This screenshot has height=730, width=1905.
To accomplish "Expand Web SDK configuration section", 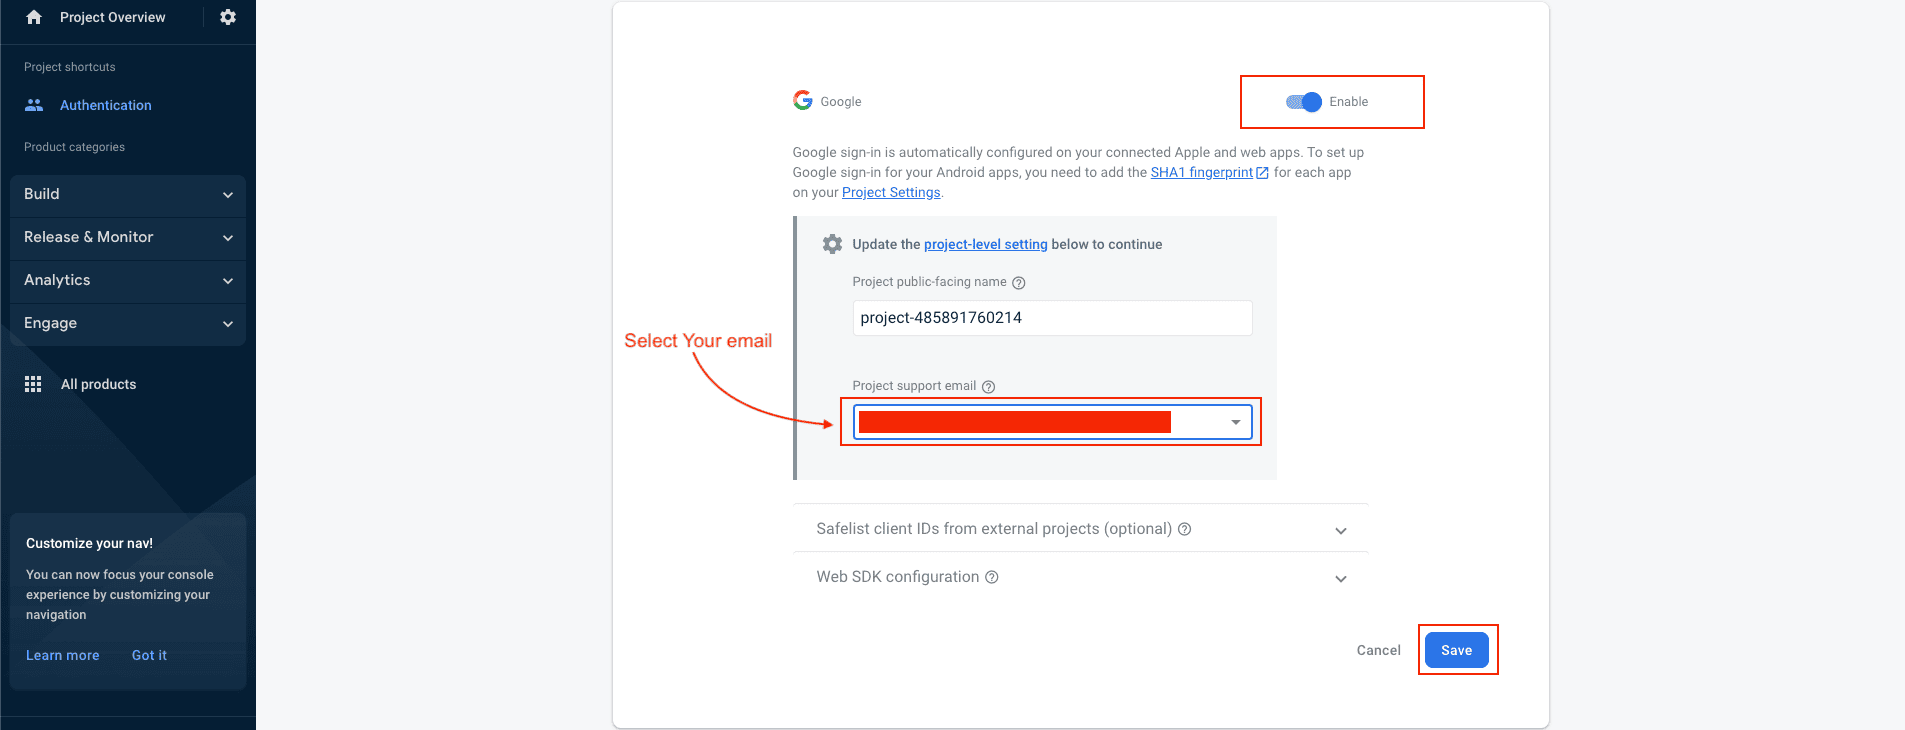I will (x=1341, y=578).
